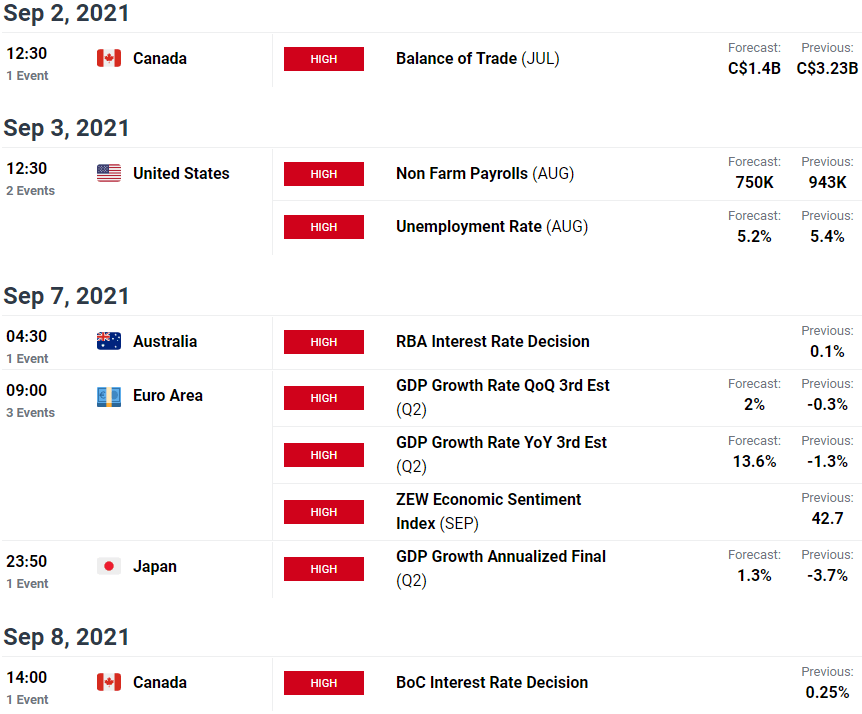The width and height of the screenshot is (862, 714).
Task: Click HIGH badge for Balance of Trade
Action: 324,59
